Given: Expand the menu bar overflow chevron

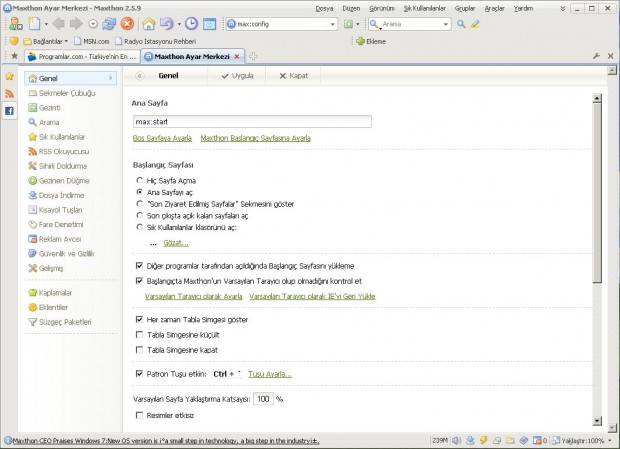Looking at the screenshot, I should [x=562, y=8].
